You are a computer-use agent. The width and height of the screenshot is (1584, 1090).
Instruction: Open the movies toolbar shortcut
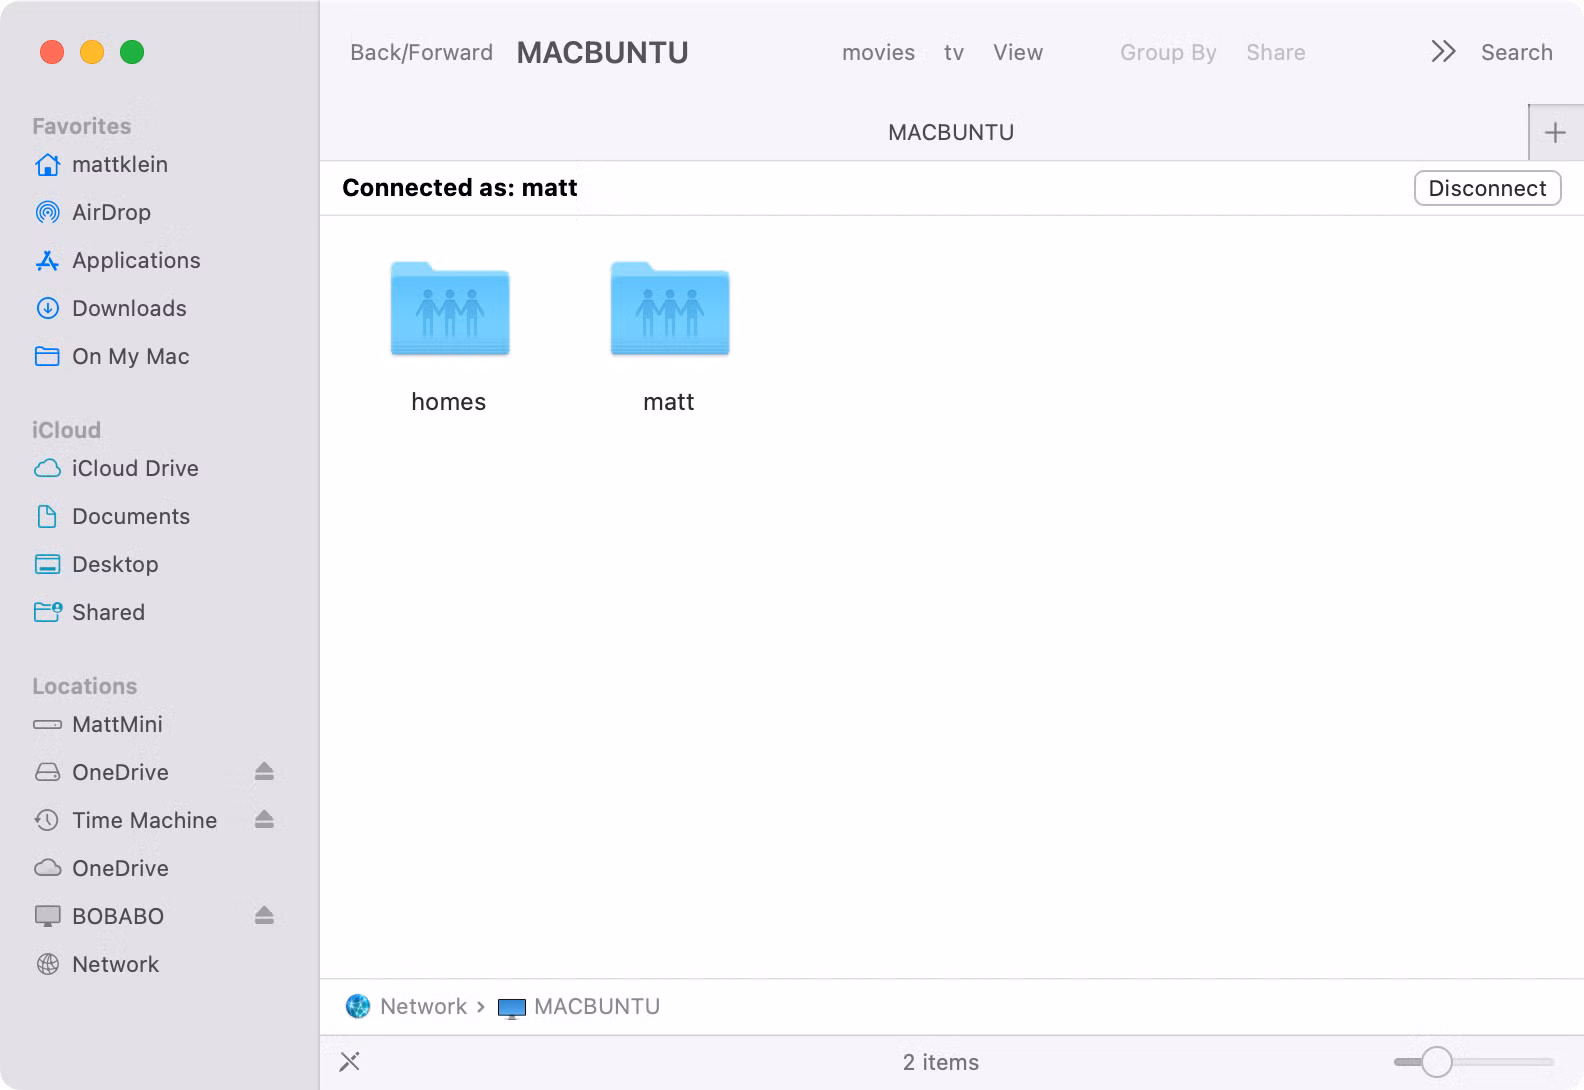878,52
